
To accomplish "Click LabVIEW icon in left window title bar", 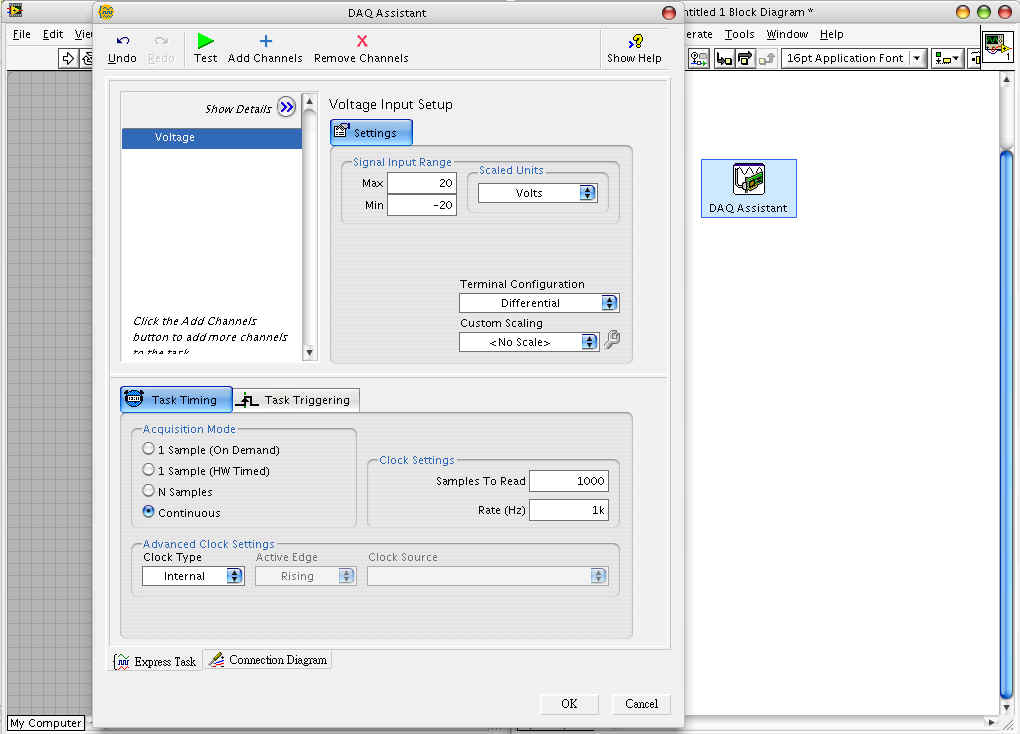I will coord(14,10).
